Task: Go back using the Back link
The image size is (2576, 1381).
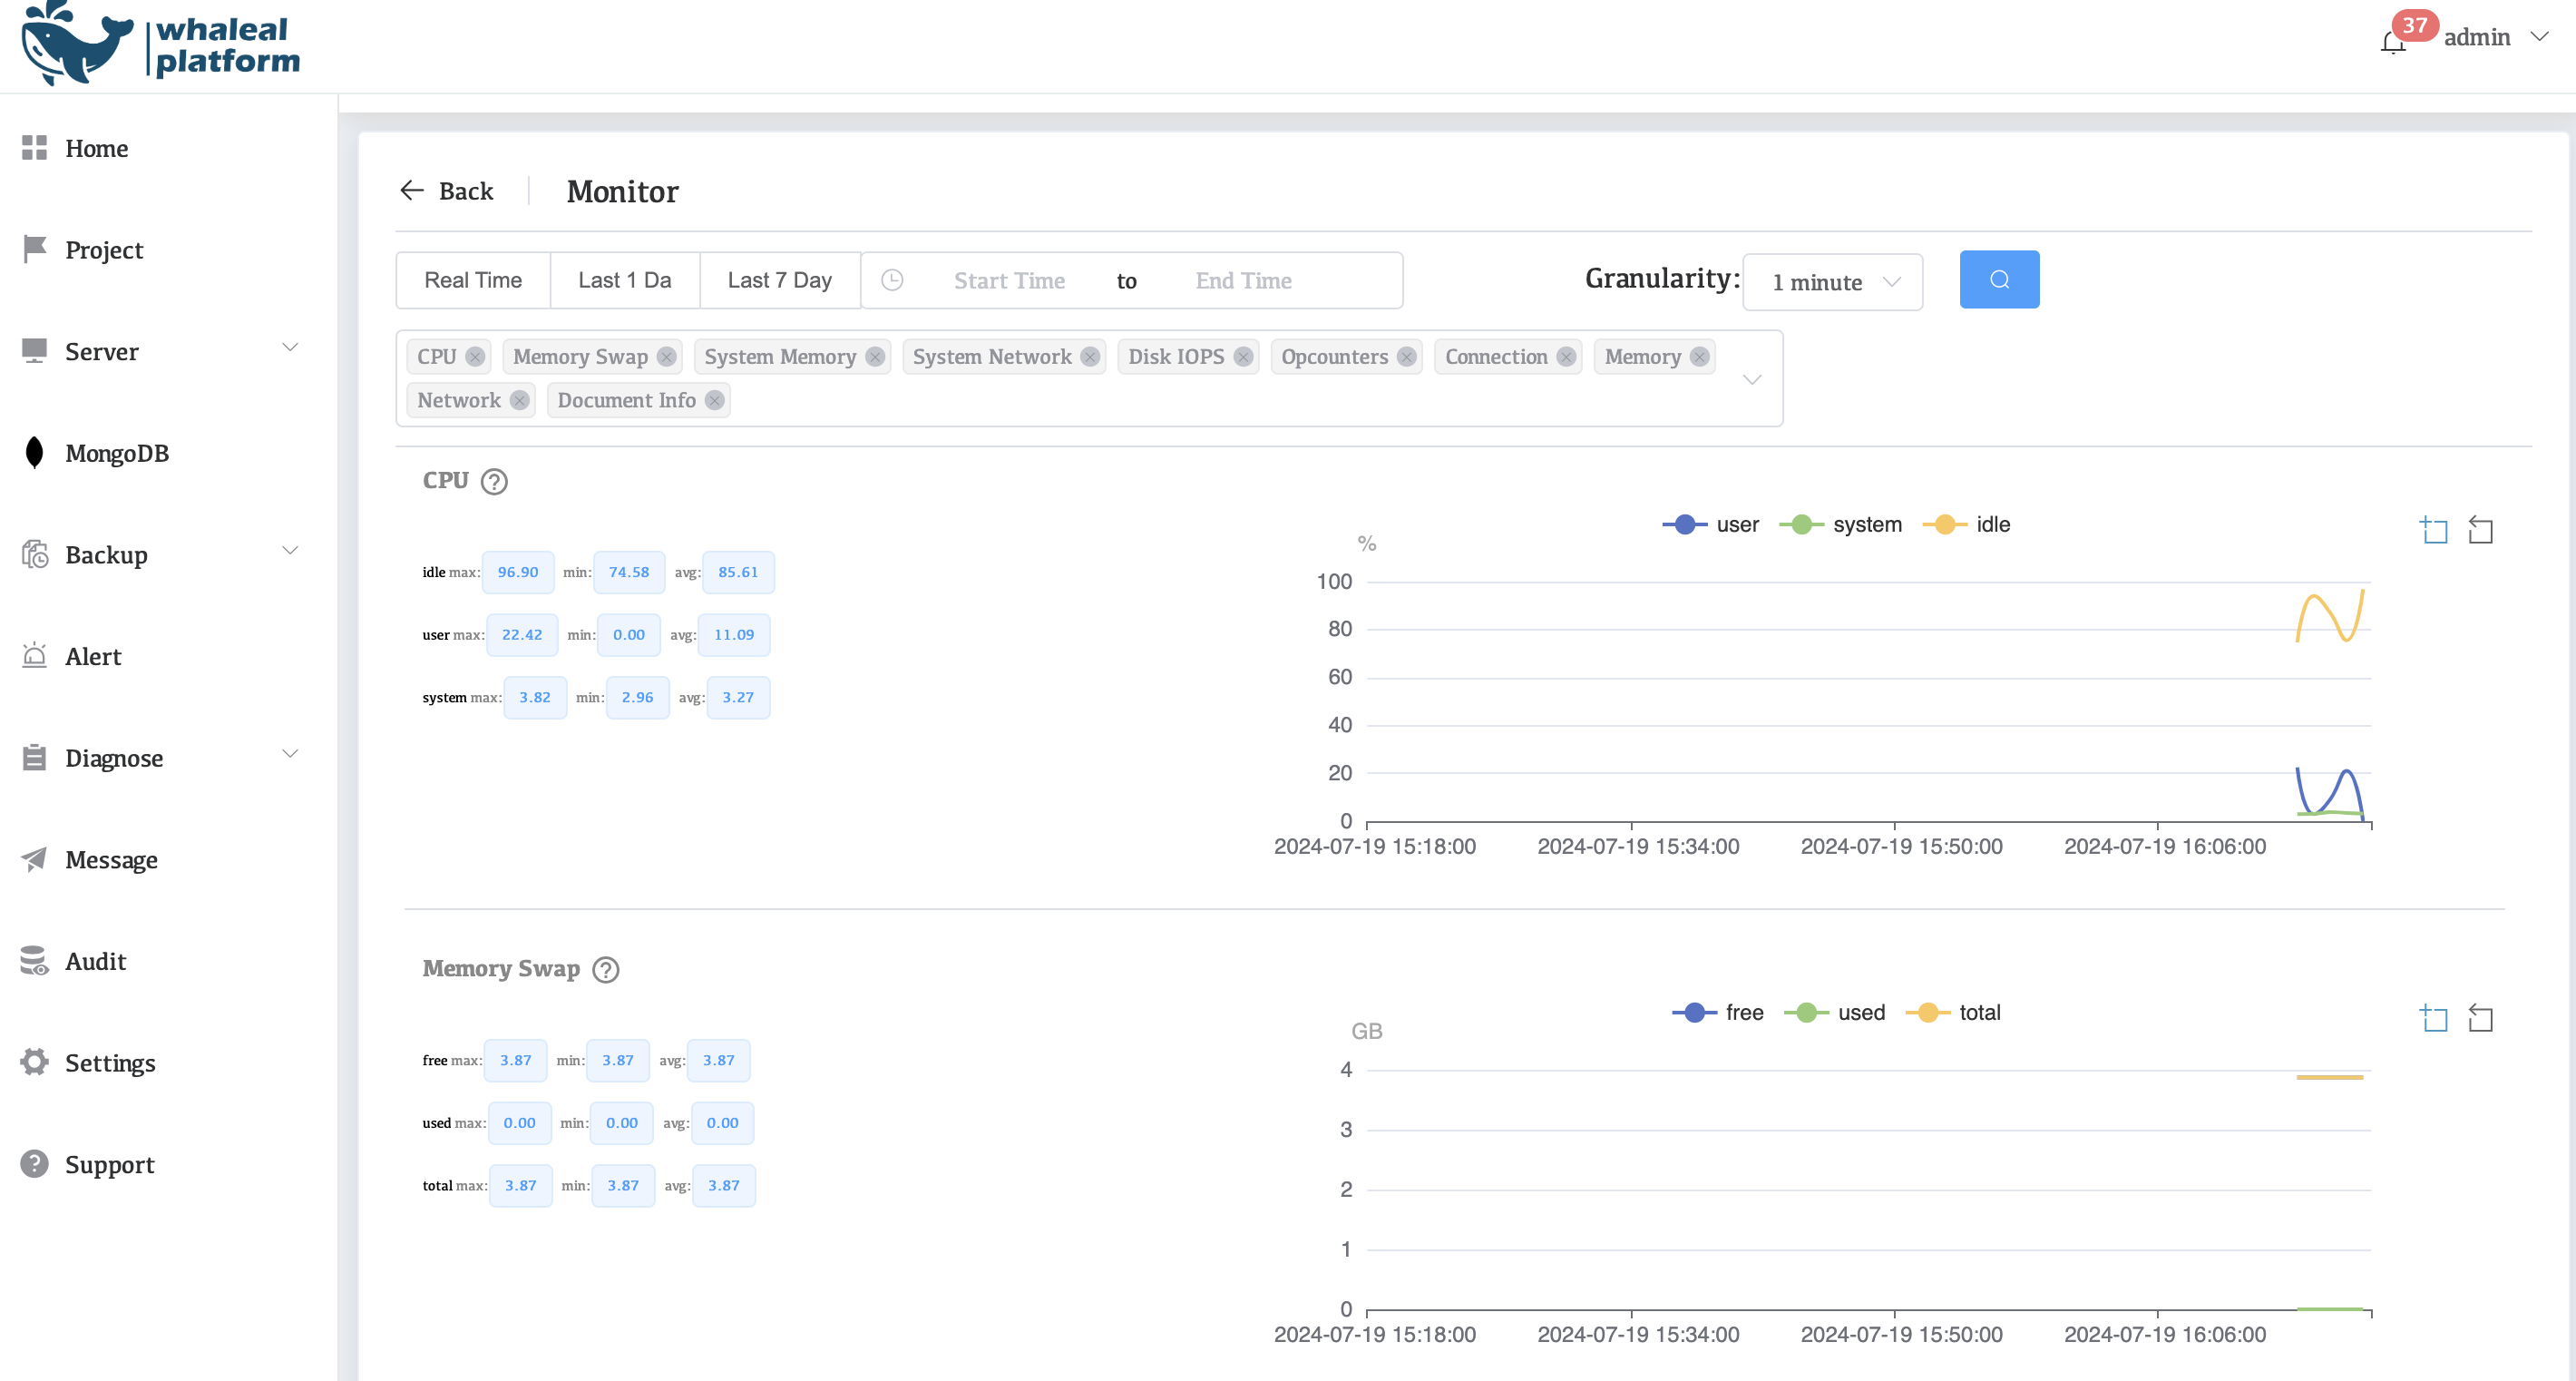Action: click(x=447, y=191)
